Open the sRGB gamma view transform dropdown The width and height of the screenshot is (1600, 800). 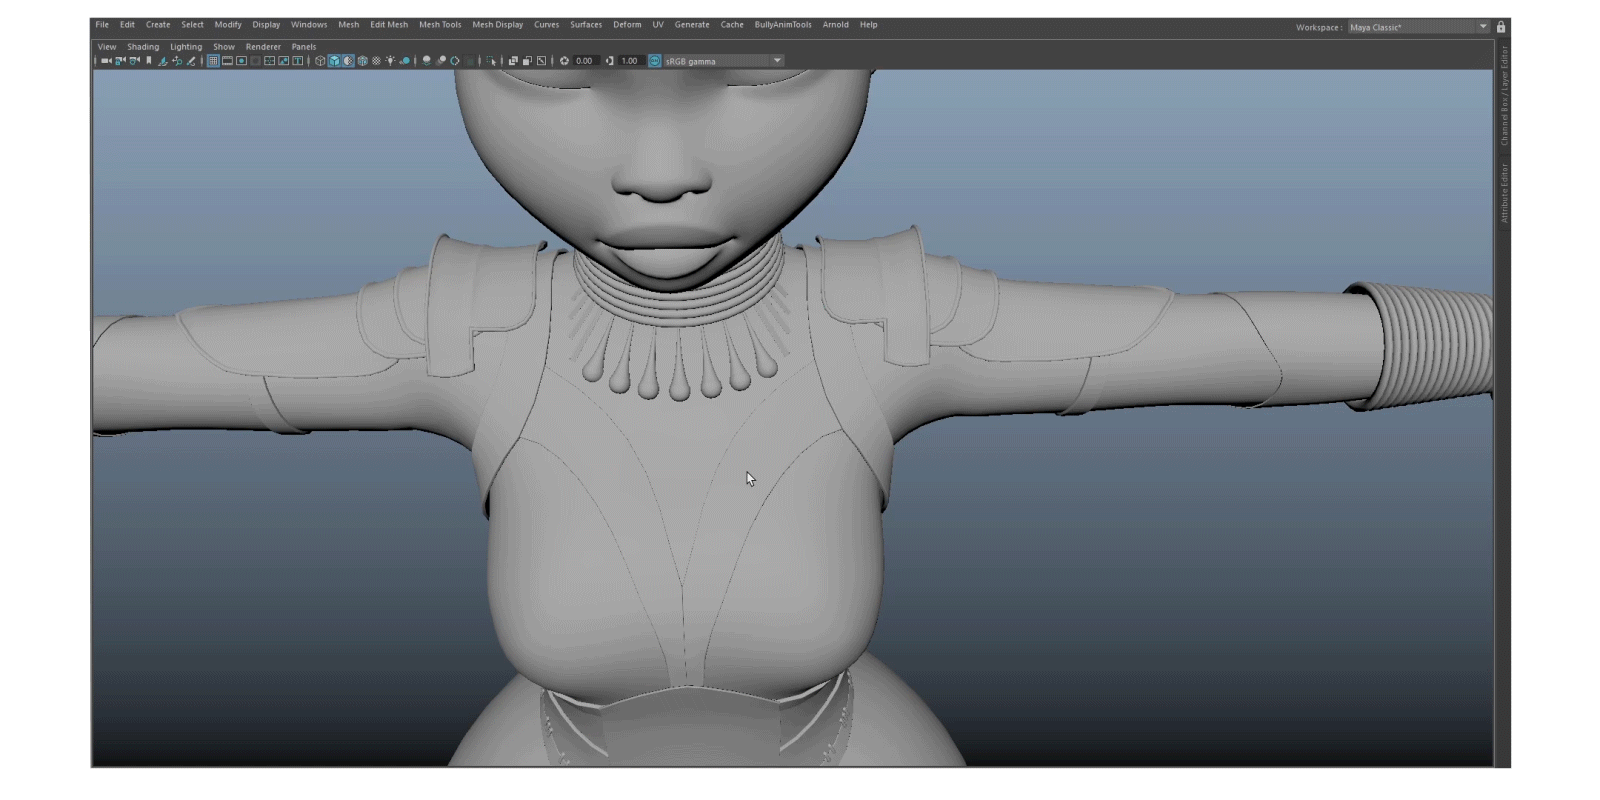(723, 61)
